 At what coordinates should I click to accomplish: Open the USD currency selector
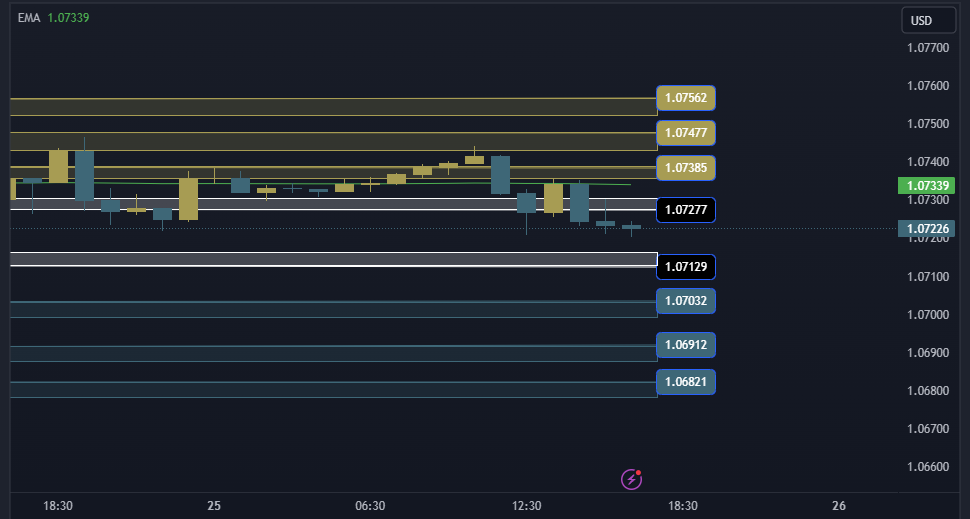click(x=928, y=20)
